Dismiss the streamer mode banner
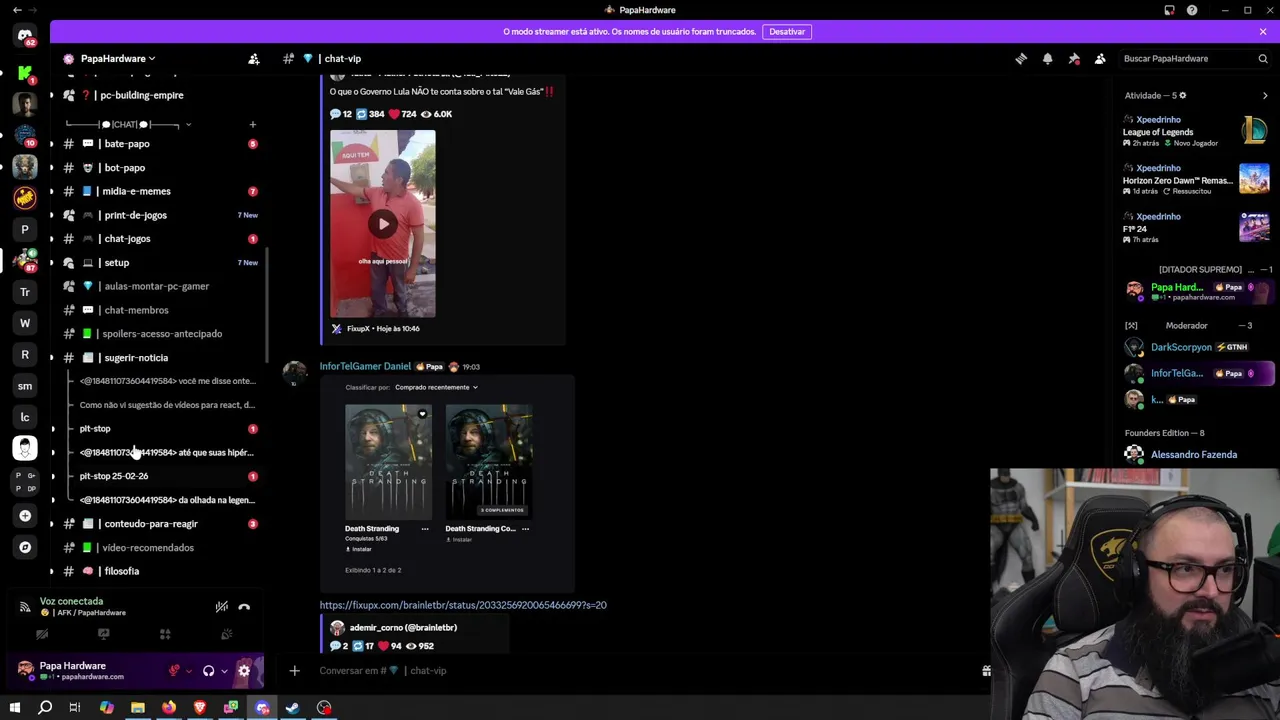Screen dimensions: 1280x720 tap(1263, 32)
